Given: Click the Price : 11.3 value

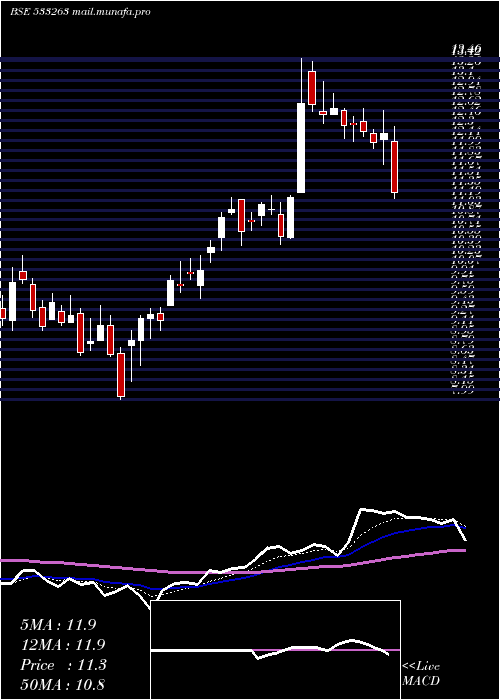Looking at the screenshot, I should 63,665.
